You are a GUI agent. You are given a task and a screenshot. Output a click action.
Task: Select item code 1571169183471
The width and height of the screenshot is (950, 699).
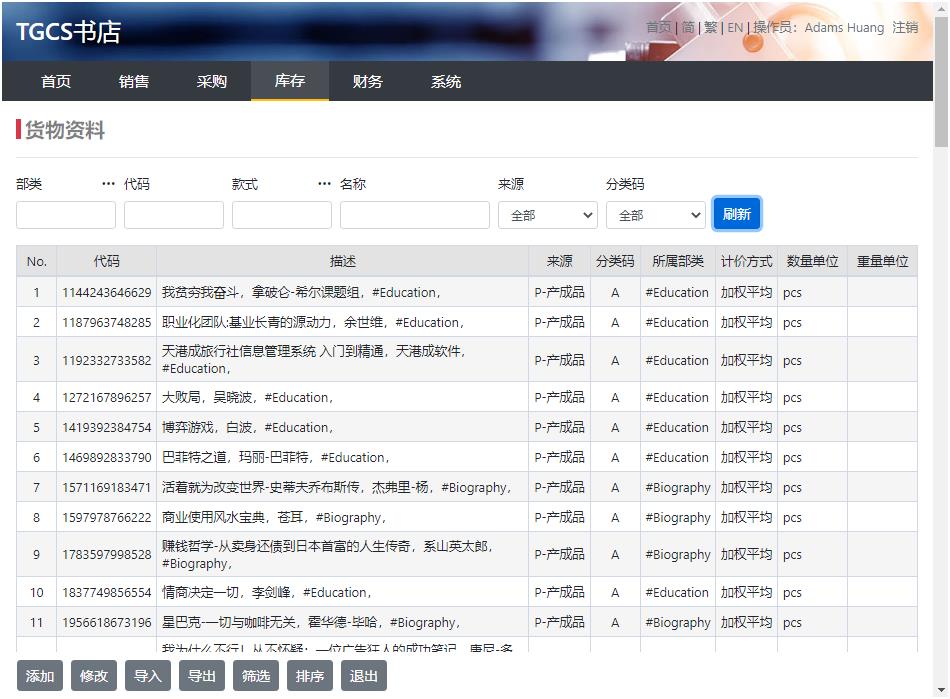tap(107, 488)
